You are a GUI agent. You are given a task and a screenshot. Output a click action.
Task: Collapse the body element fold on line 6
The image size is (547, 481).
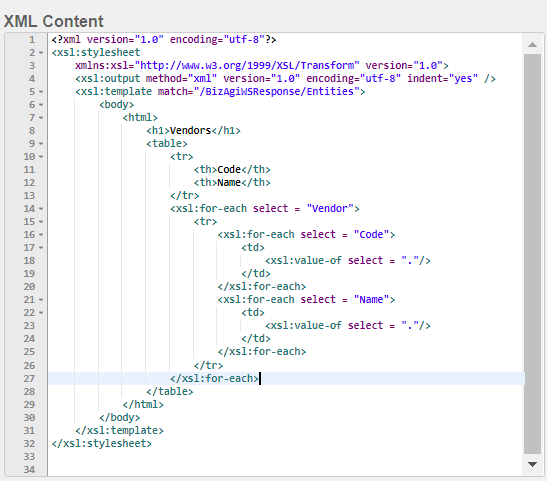coord(41,105)
